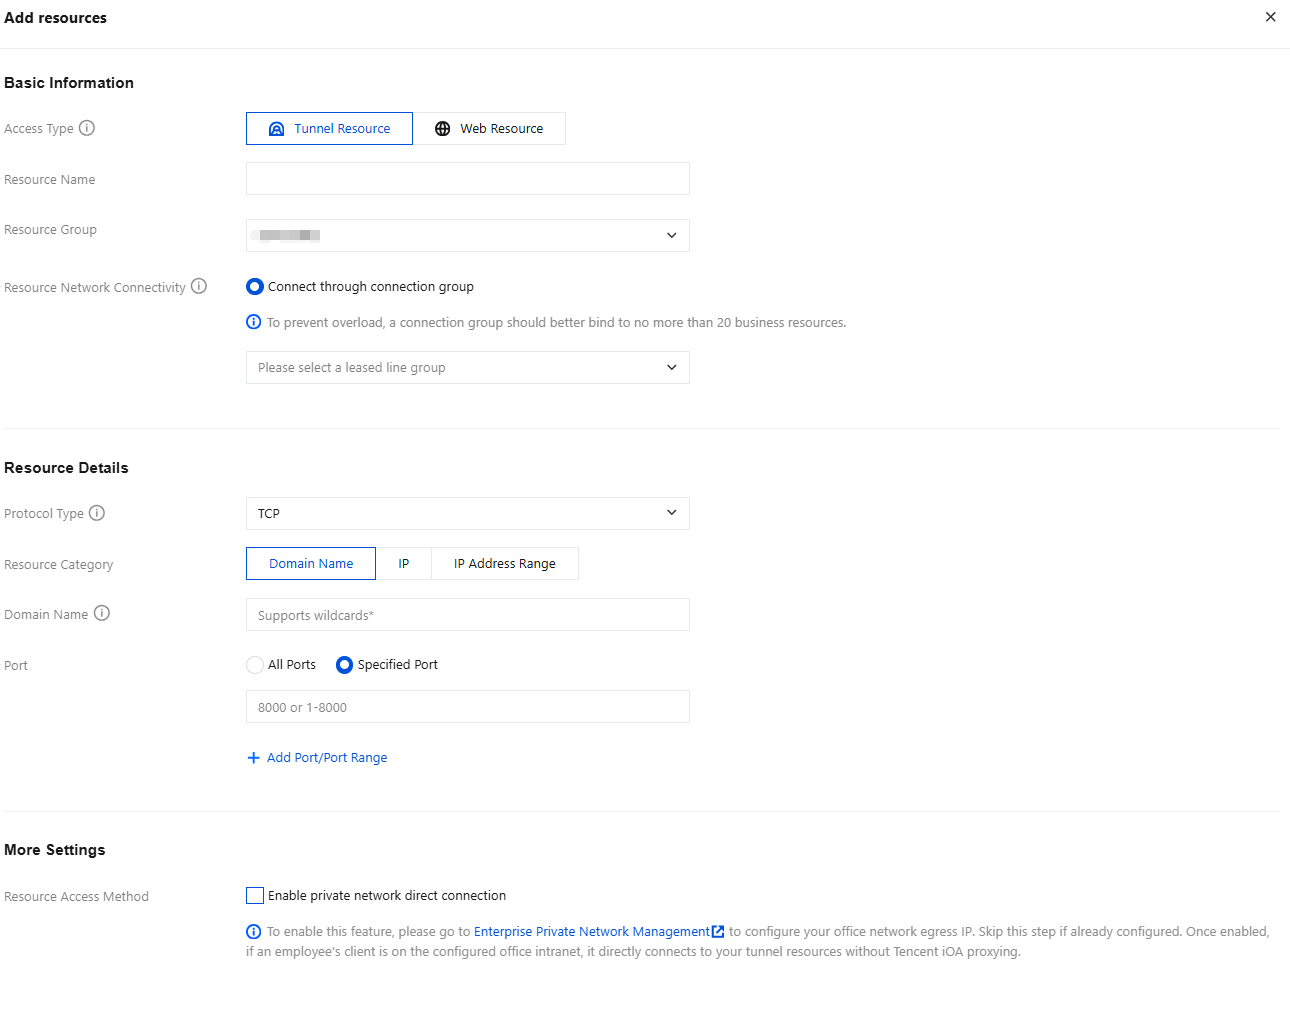The width and height of the screenshot is (1290, 1013).
Task: Select the Specified Port radio option
Action: pos(344,665)
